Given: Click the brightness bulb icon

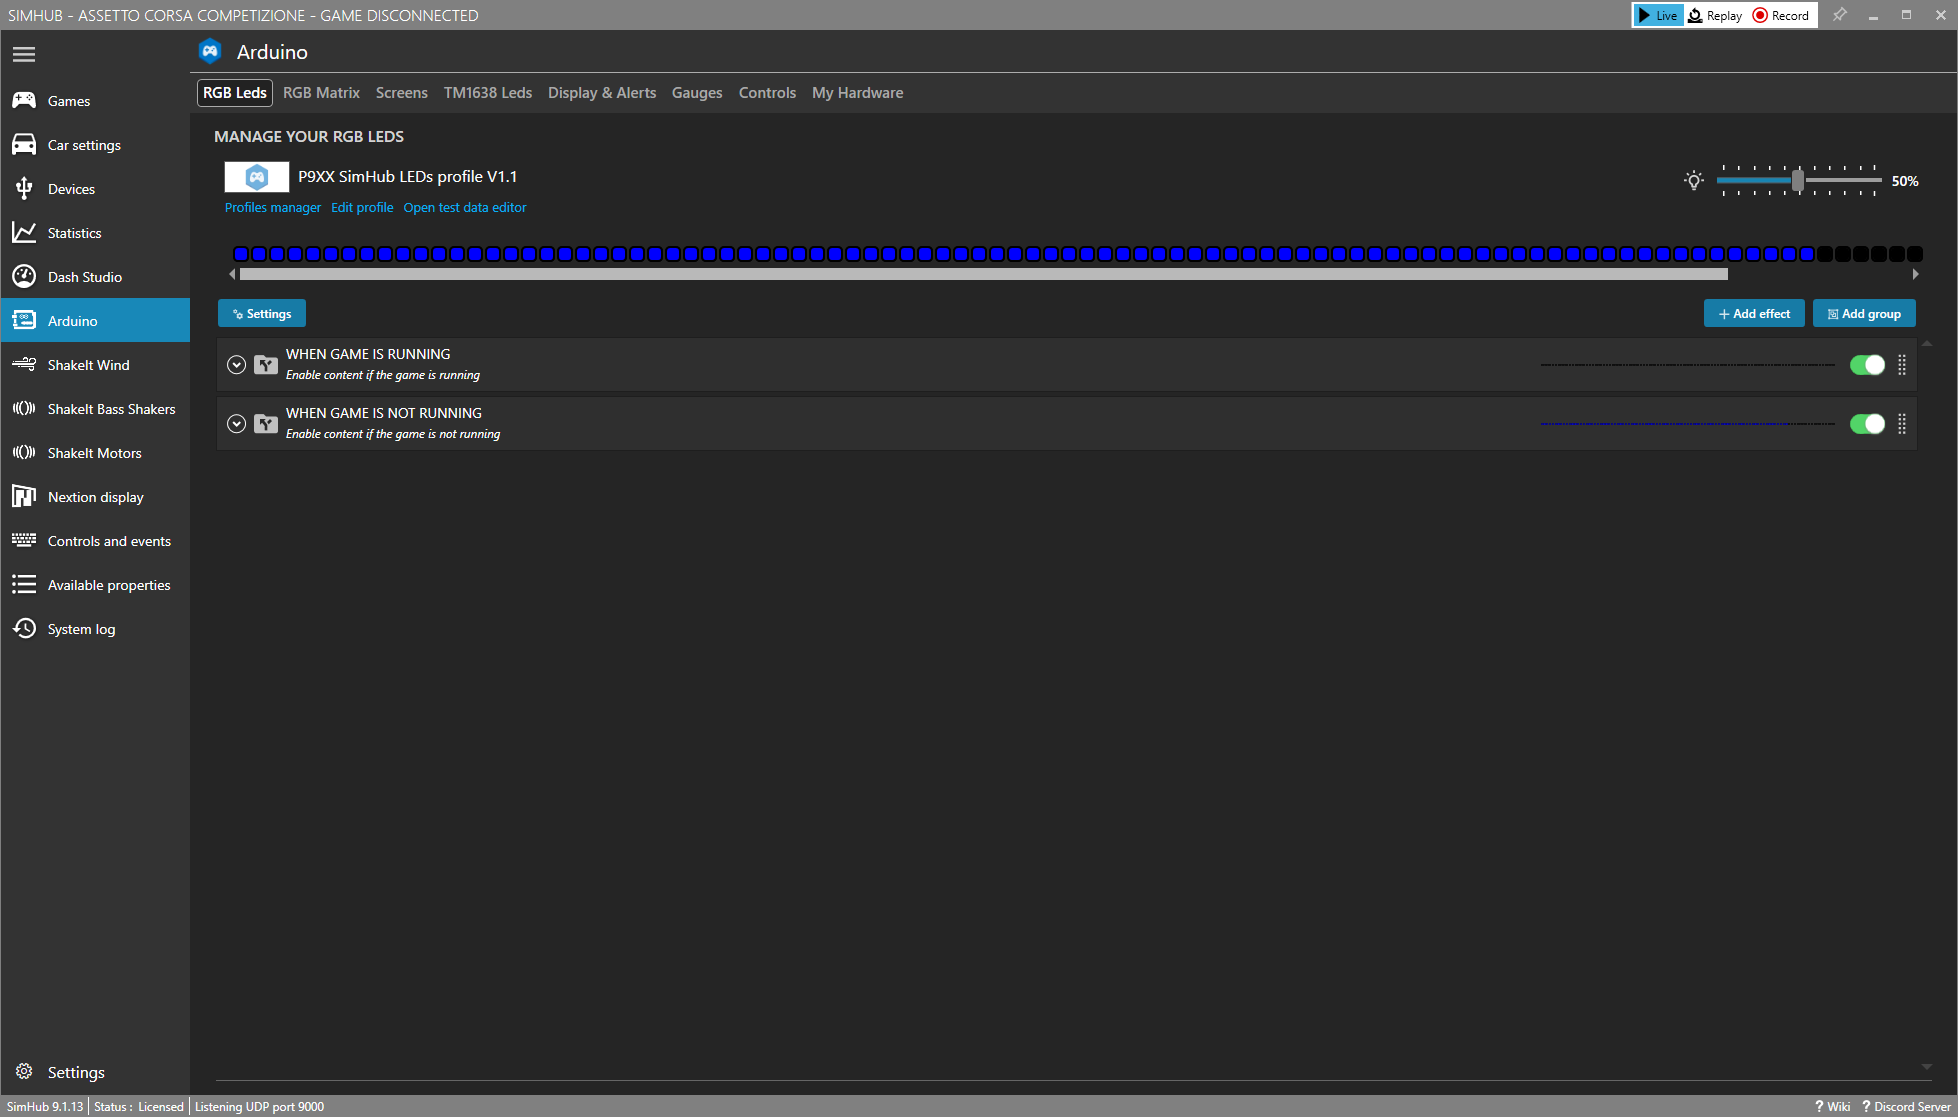Looking at the screenshot, I should tap(1694, 181).
